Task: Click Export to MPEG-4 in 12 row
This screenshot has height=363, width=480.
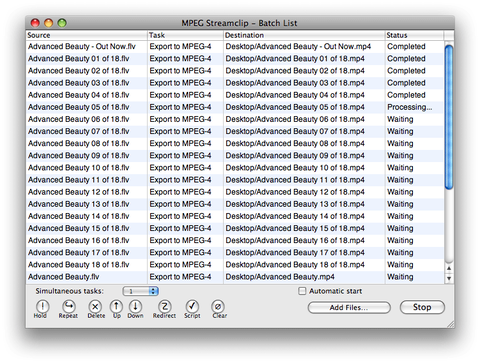Action: pyautogui.click(x=180, y=192)
